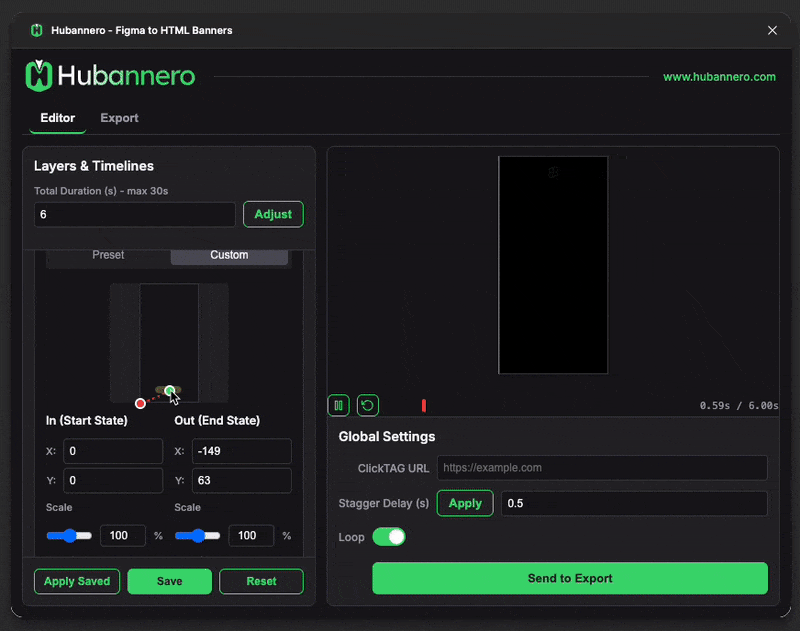Toggle the Loop switch off

(x=389, y=537)
